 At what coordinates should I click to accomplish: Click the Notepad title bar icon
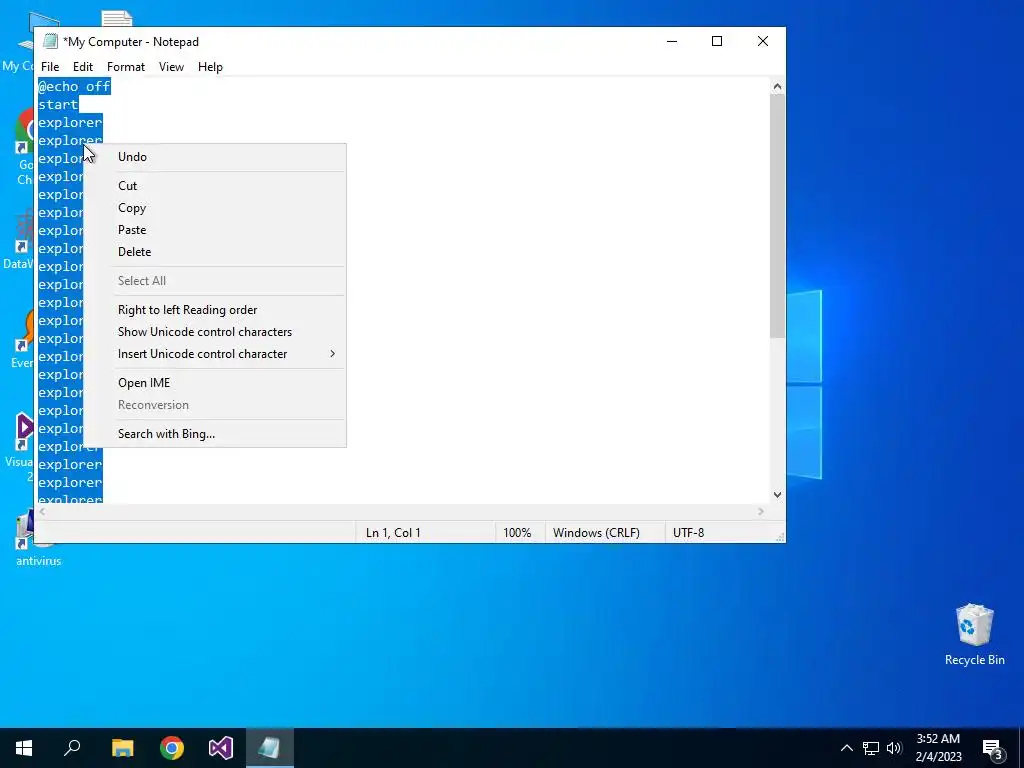point(50,41)
